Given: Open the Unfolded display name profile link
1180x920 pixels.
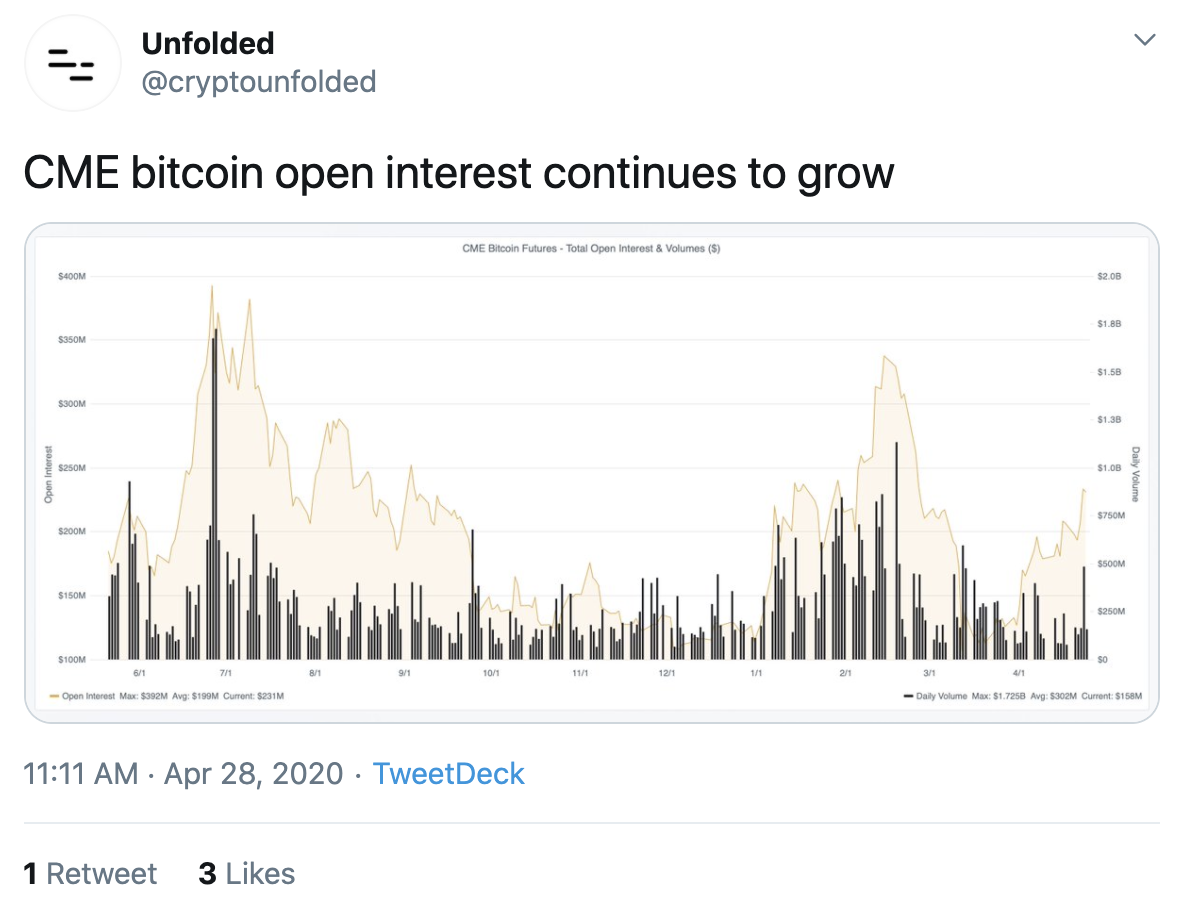Looking at the screenshot, I should (208, 43).
